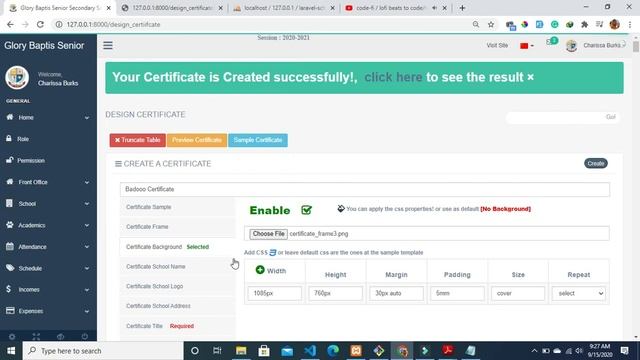
Task: Select the Certificate Background tab
Action: click(178, 247)
